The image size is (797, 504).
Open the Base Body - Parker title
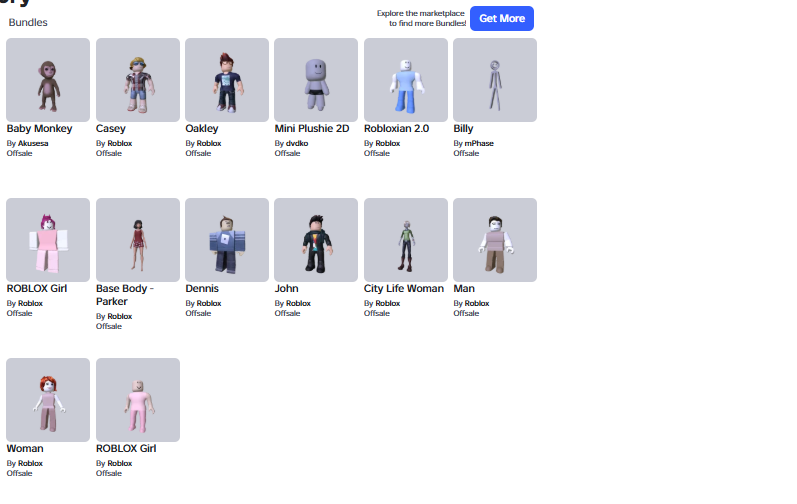(x=125, y=295)
